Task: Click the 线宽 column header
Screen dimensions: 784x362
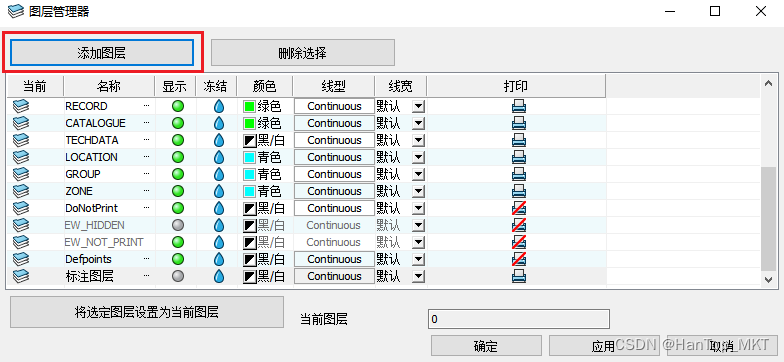Action: [400, 86]
